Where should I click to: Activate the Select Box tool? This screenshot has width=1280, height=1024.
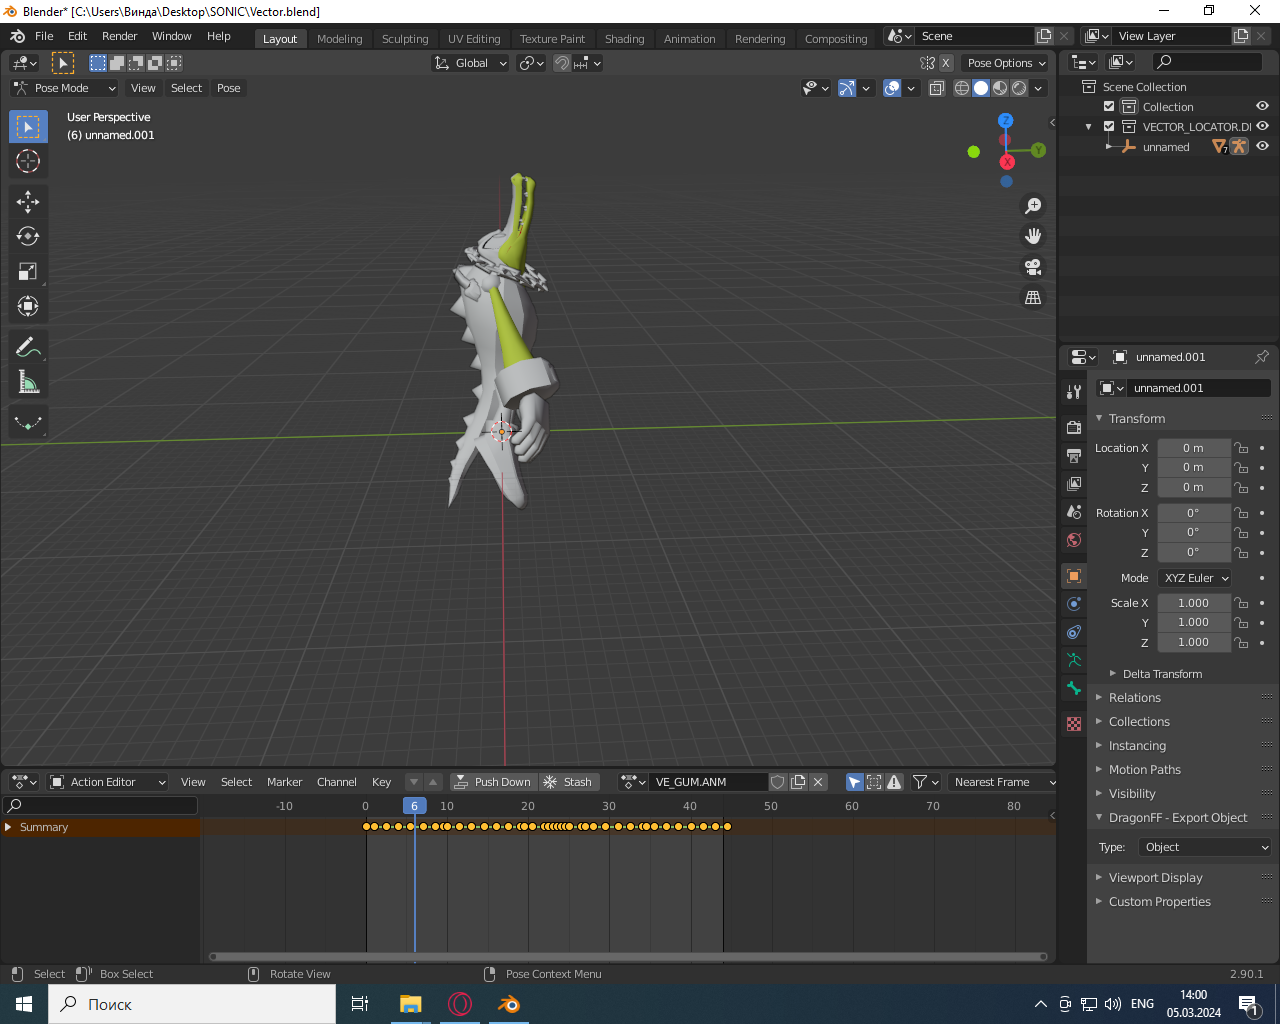(x=28, y=127)
